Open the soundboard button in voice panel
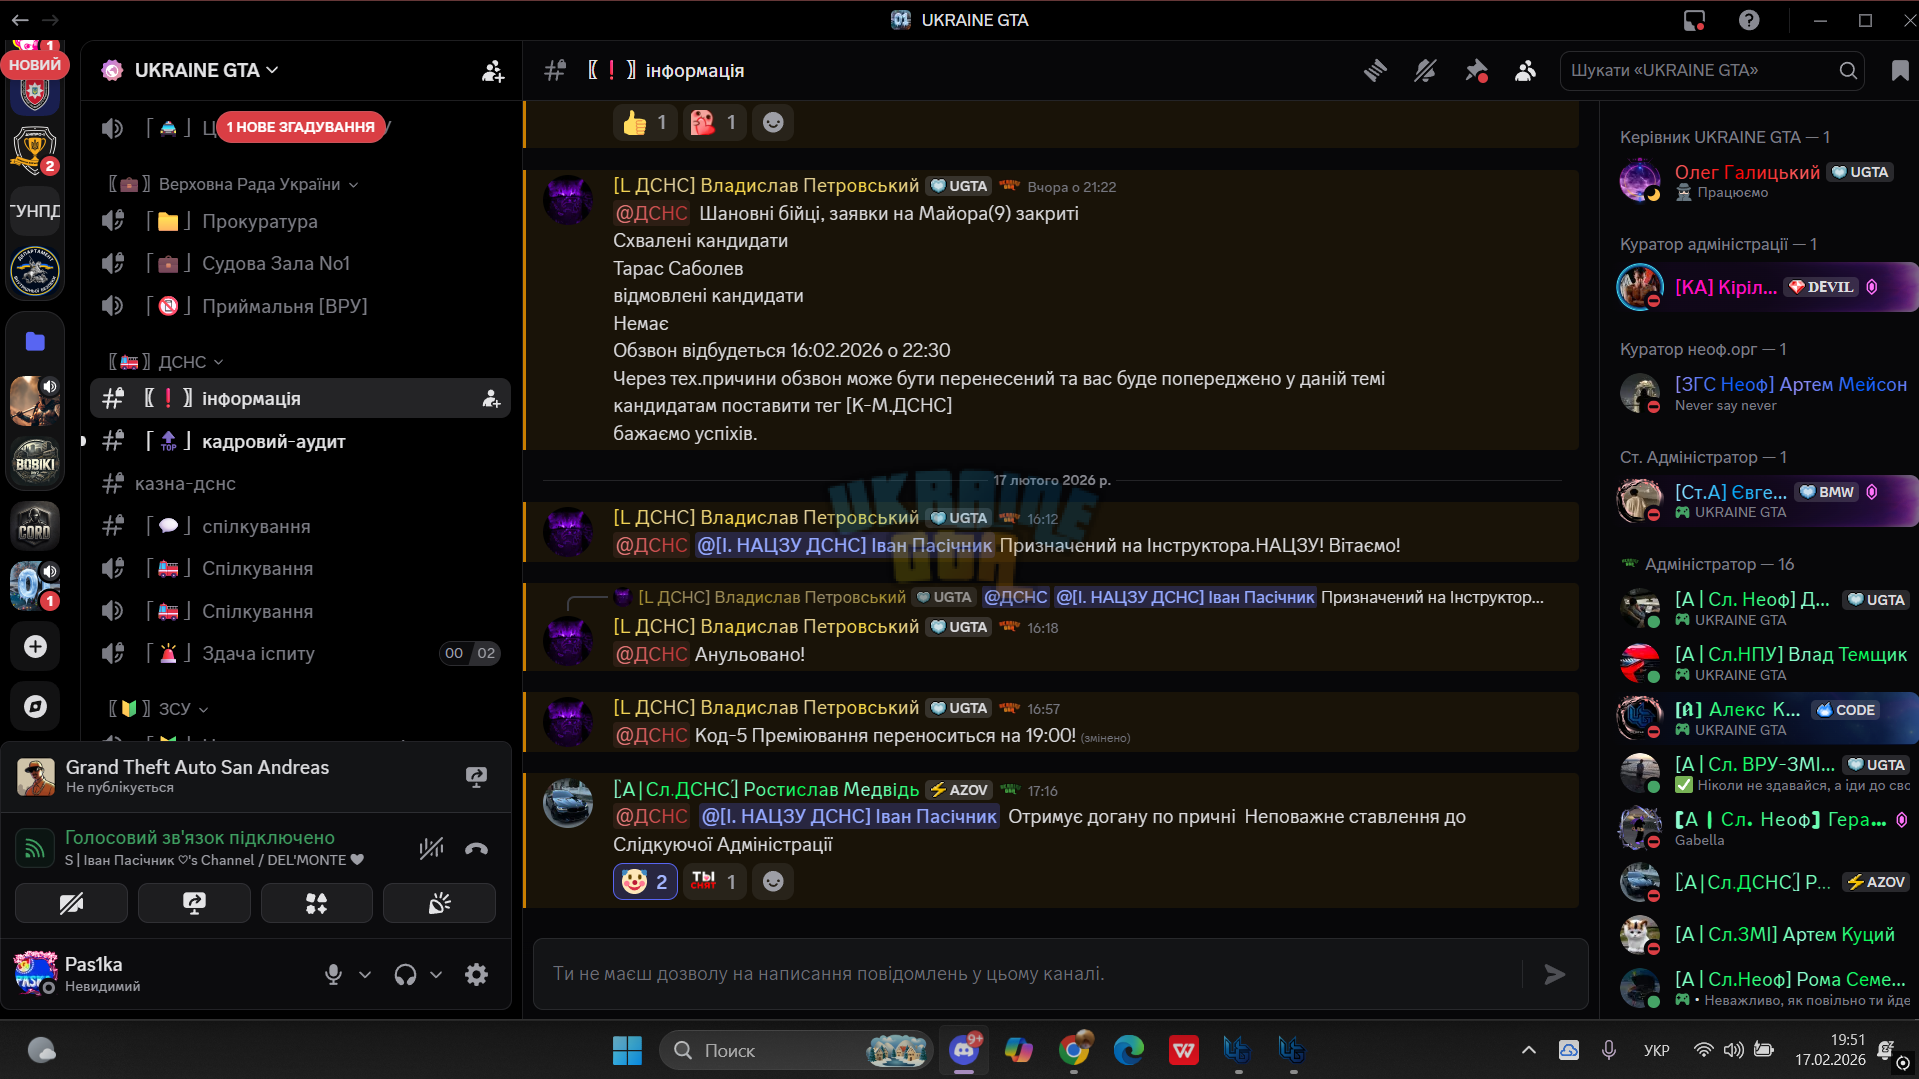 (x=440, y=904)
